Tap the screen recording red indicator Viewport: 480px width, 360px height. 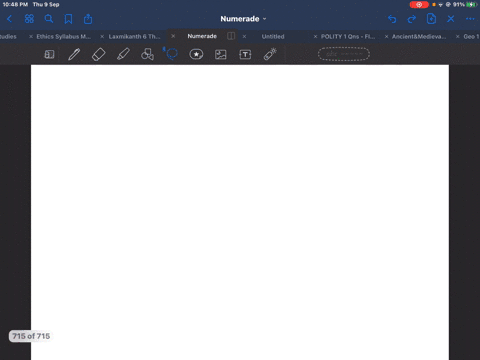pos(419,5)
